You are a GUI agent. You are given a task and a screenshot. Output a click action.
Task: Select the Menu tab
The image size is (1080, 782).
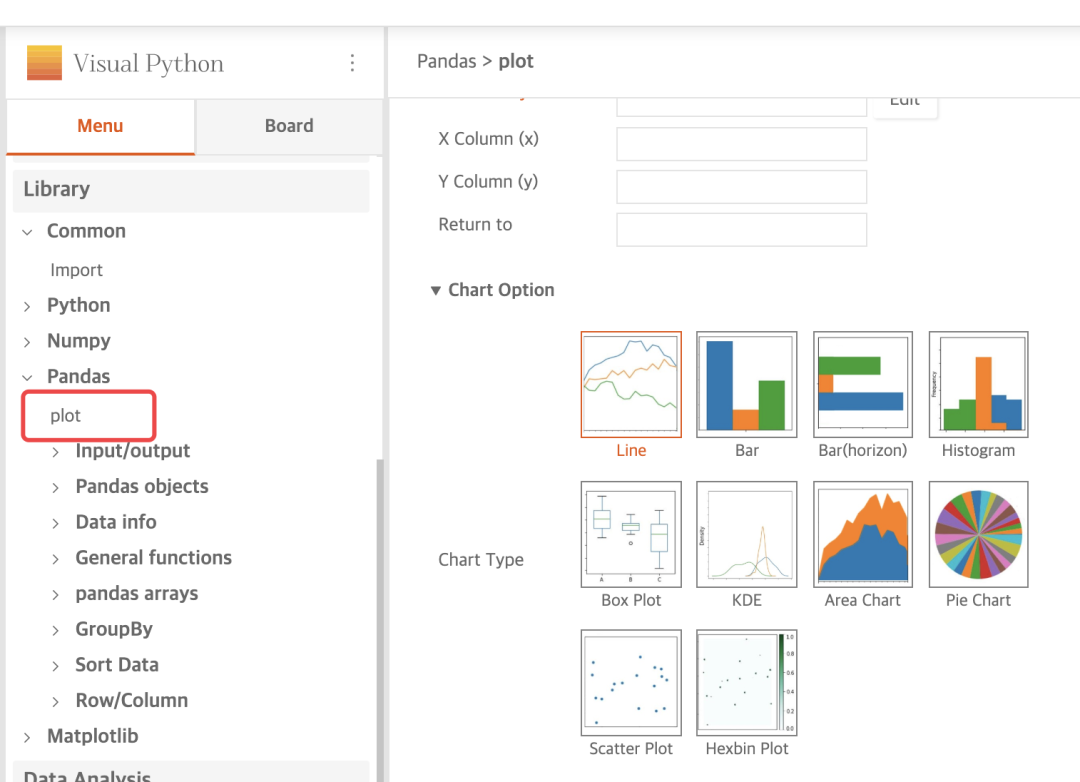click(x=100, y=126)
